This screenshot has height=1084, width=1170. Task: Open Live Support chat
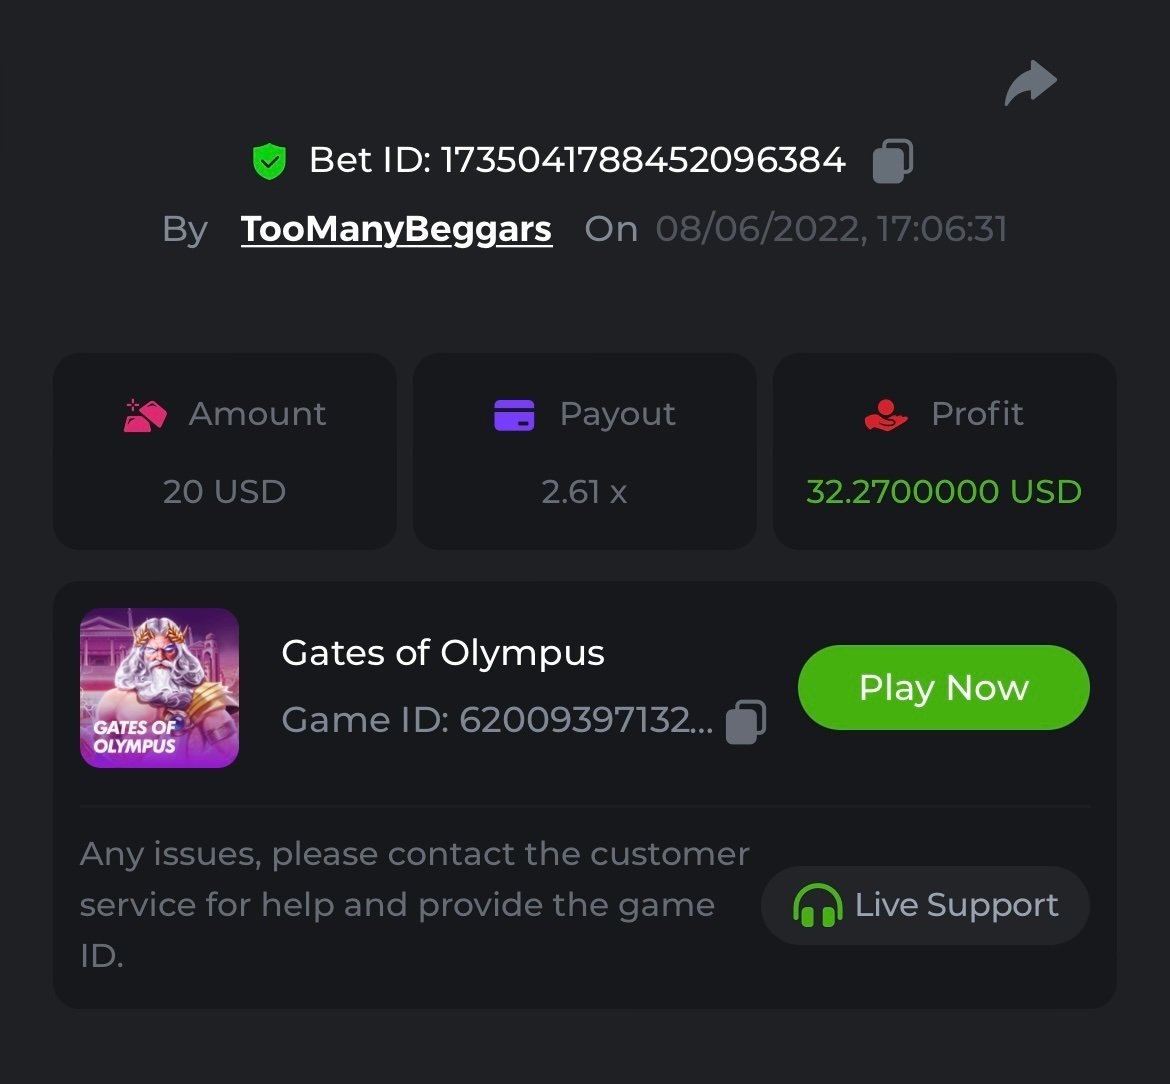pos(925,906)
